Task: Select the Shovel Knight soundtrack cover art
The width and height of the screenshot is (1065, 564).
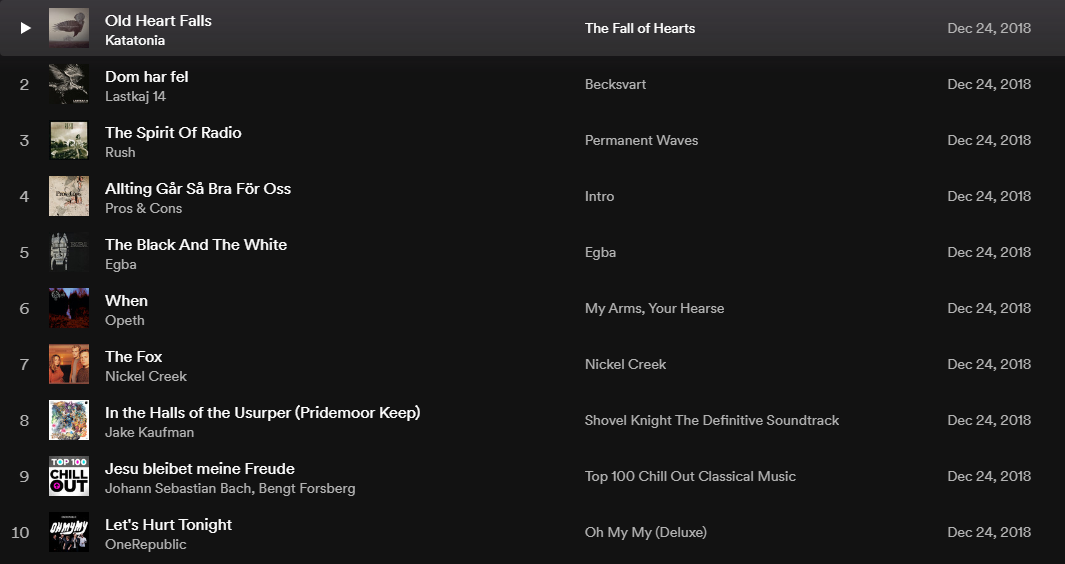Action: click(x=69, y=420)
